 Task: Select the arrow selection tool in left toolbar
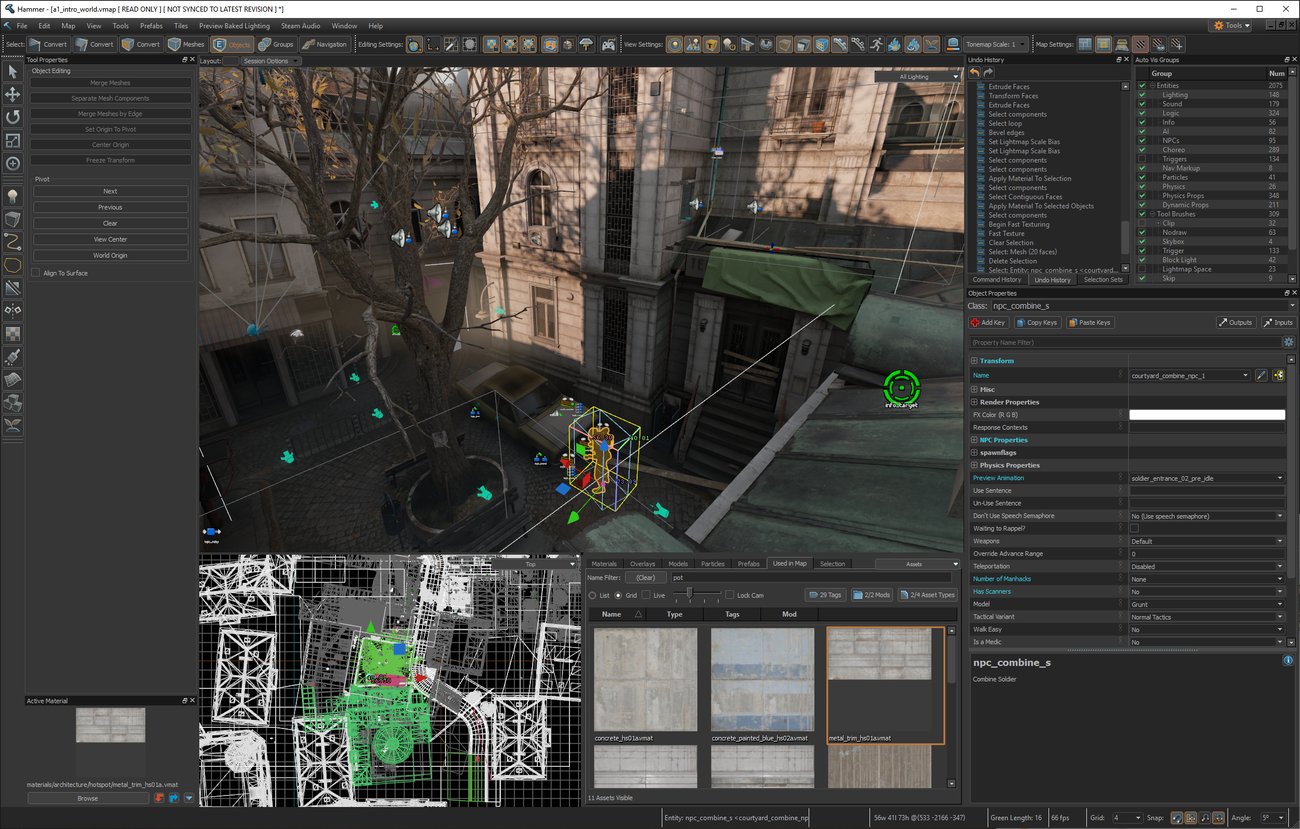coord(13,71)
